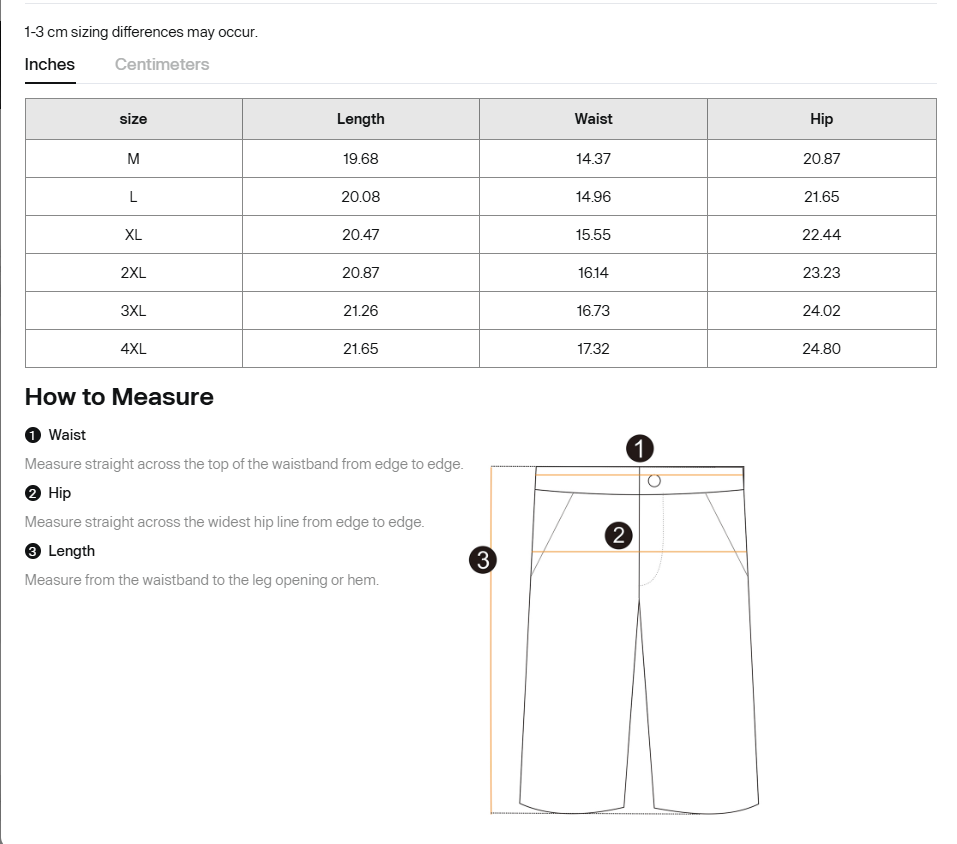Click the 3XL hip value 24.02
This screenshot has width=957, height=844.
click(x=821, y=311)
